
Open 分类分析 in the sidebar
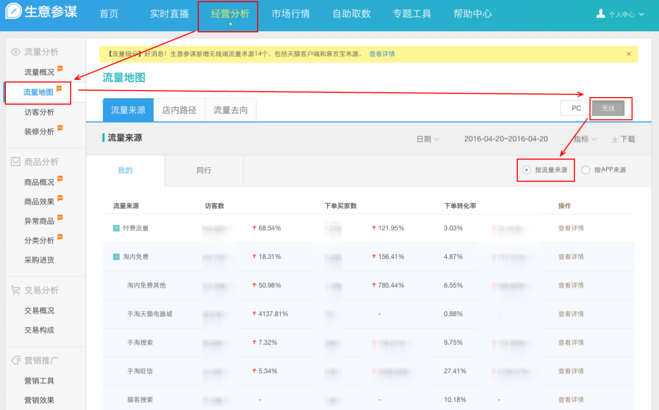click(x=39, y=241)
